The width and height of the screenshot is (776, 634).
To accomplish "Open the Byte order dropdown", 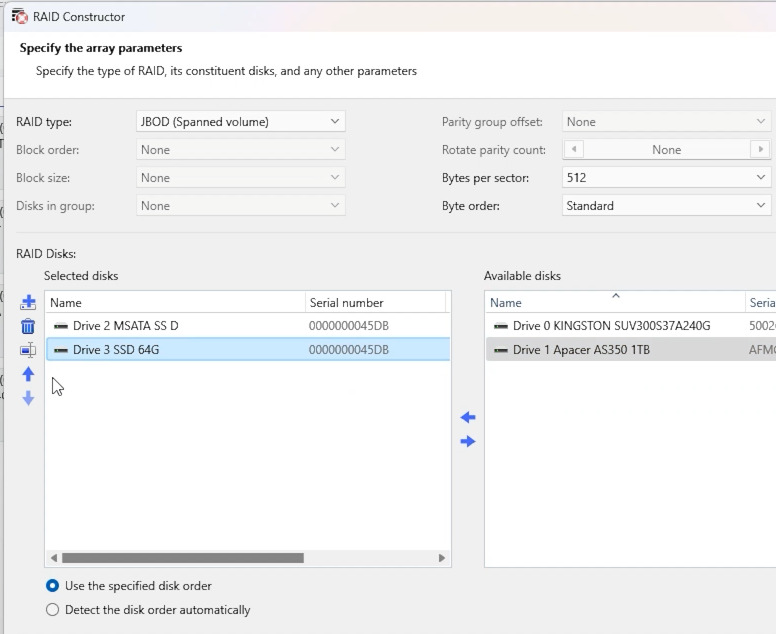I will pos(666,205).
